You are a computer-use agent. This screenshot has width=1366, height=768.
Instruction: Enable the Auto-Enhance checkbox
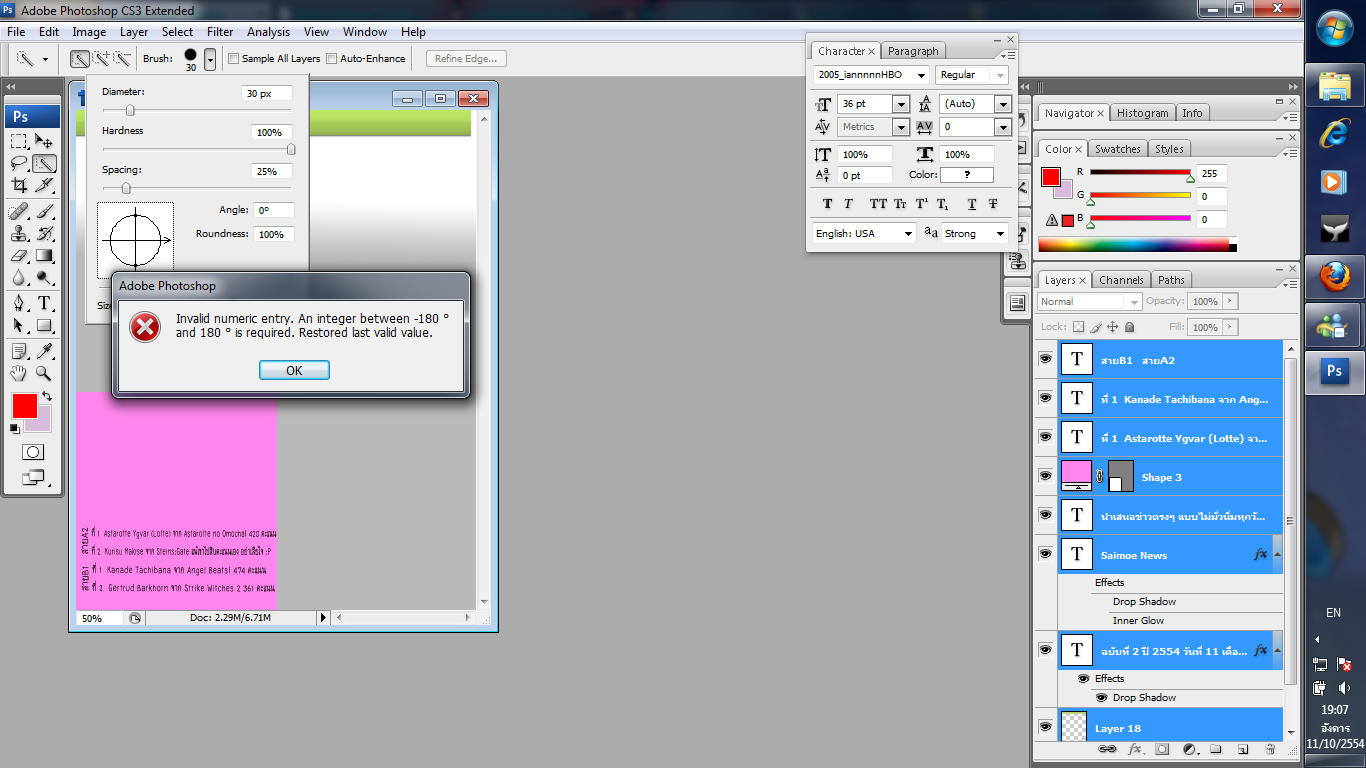click(332, 59)
